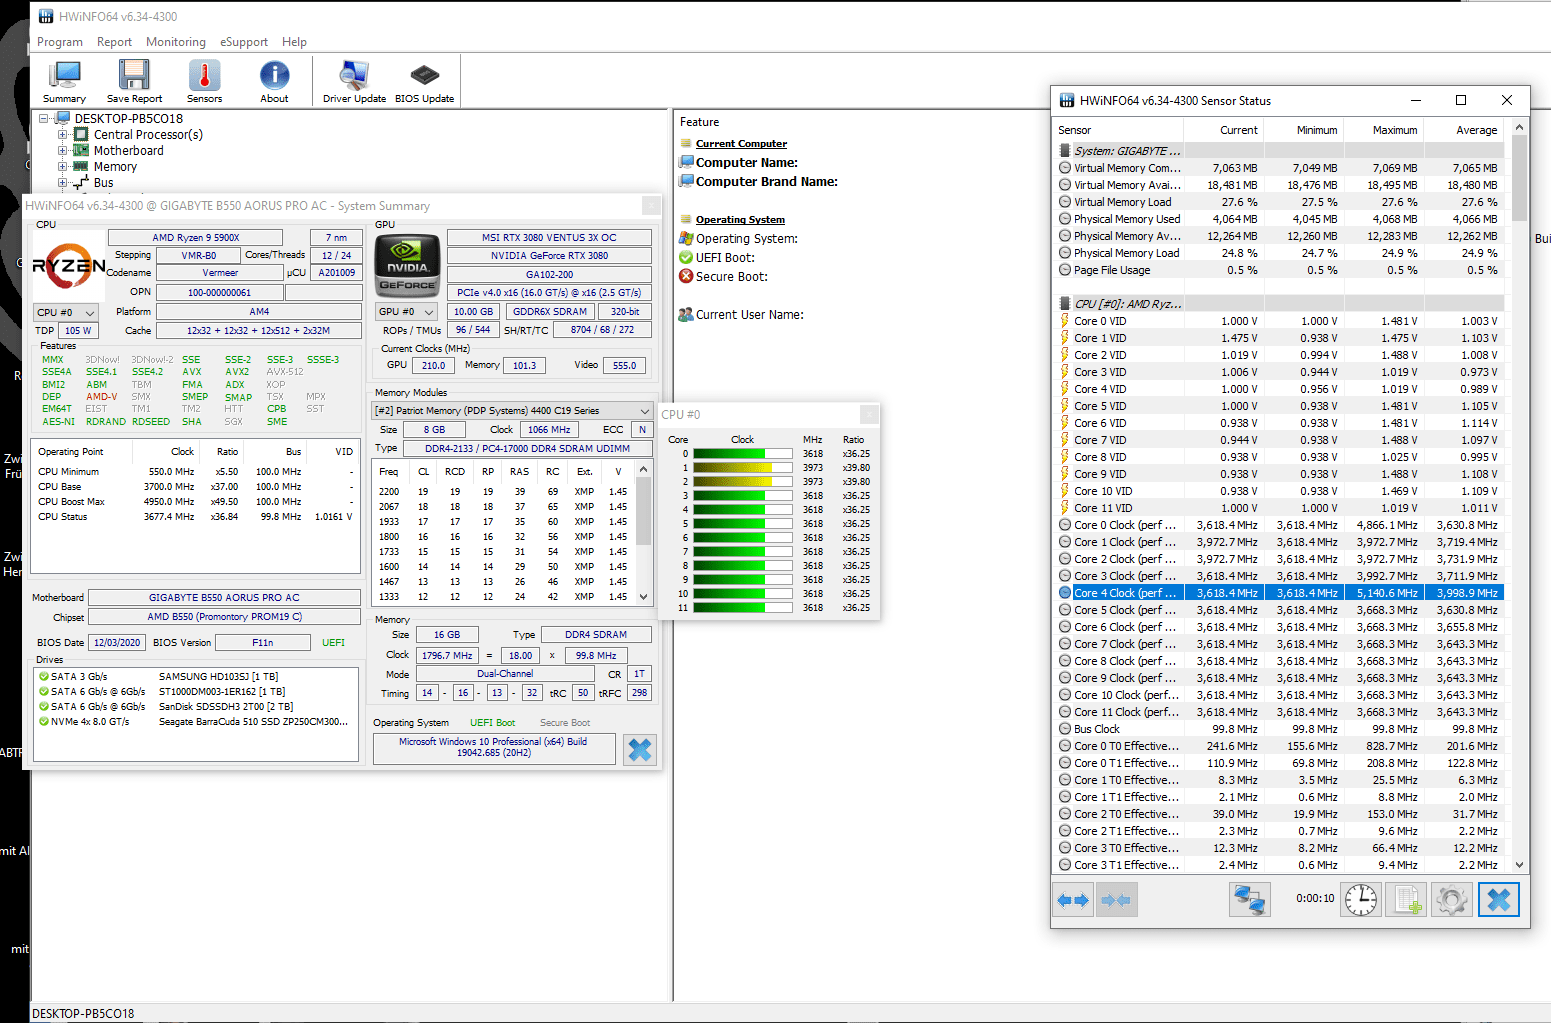
Task: Click the Core 0 VID lightning icon
Action: click(1065, 321)
